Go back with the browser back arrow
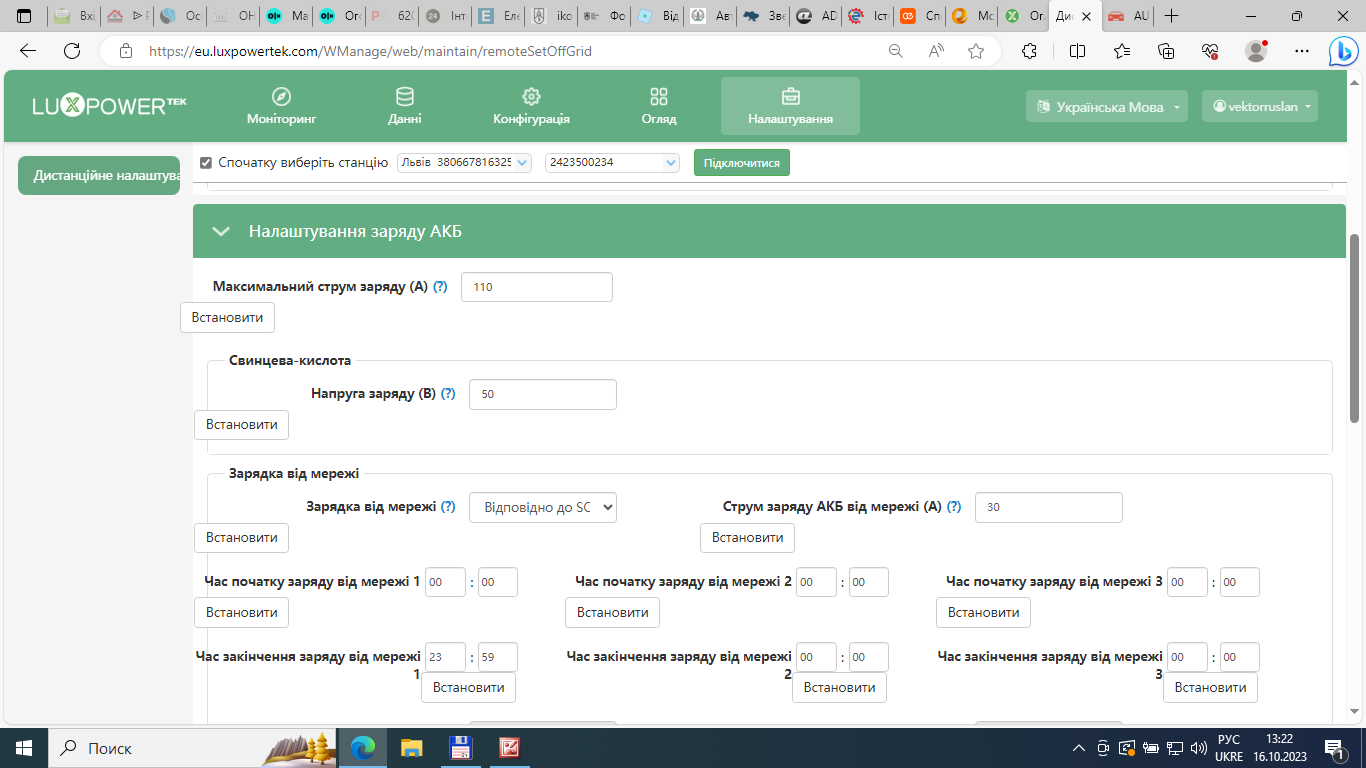 [28, 51]
